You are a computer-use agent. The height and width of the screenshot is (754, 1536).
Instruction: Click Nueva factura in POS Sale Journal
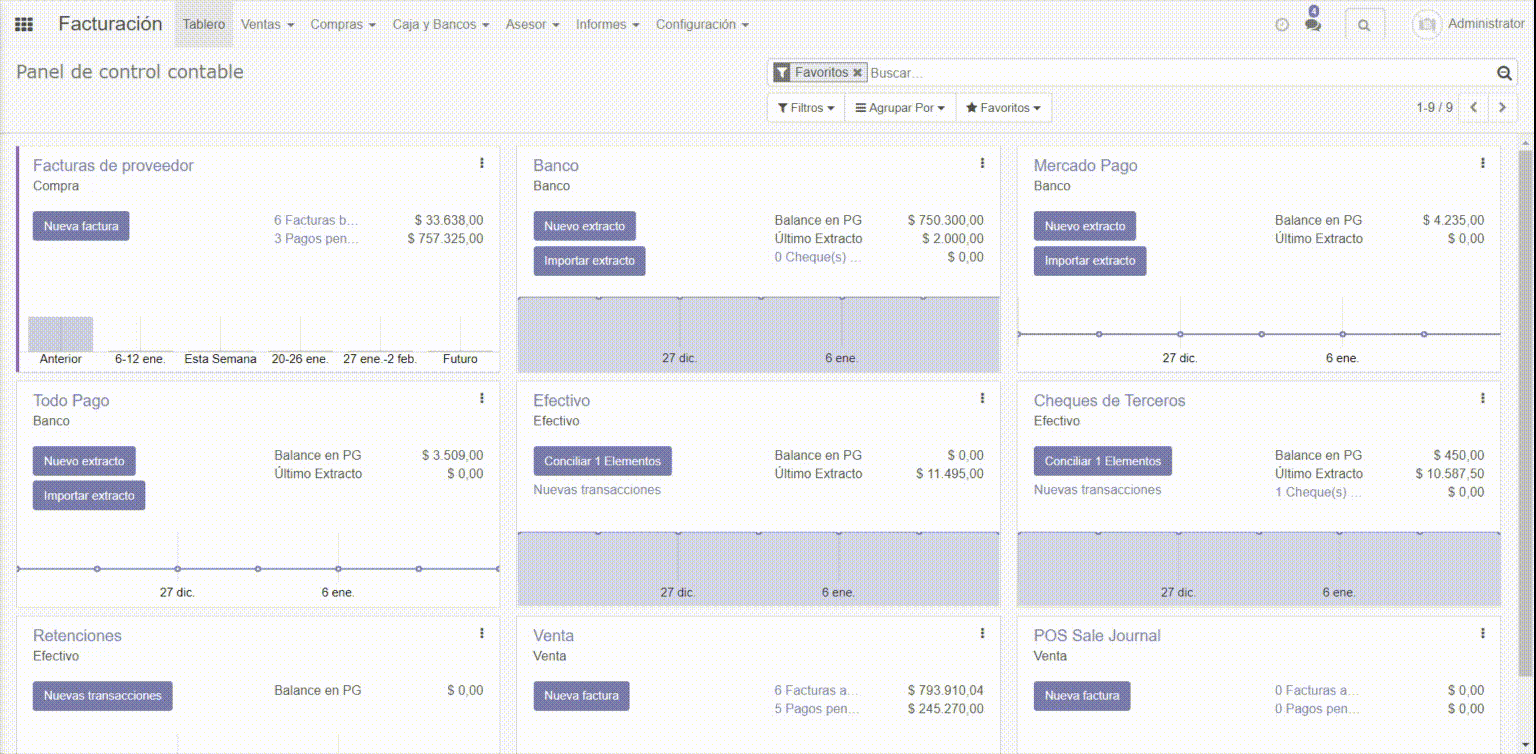tap(1082, 696)
